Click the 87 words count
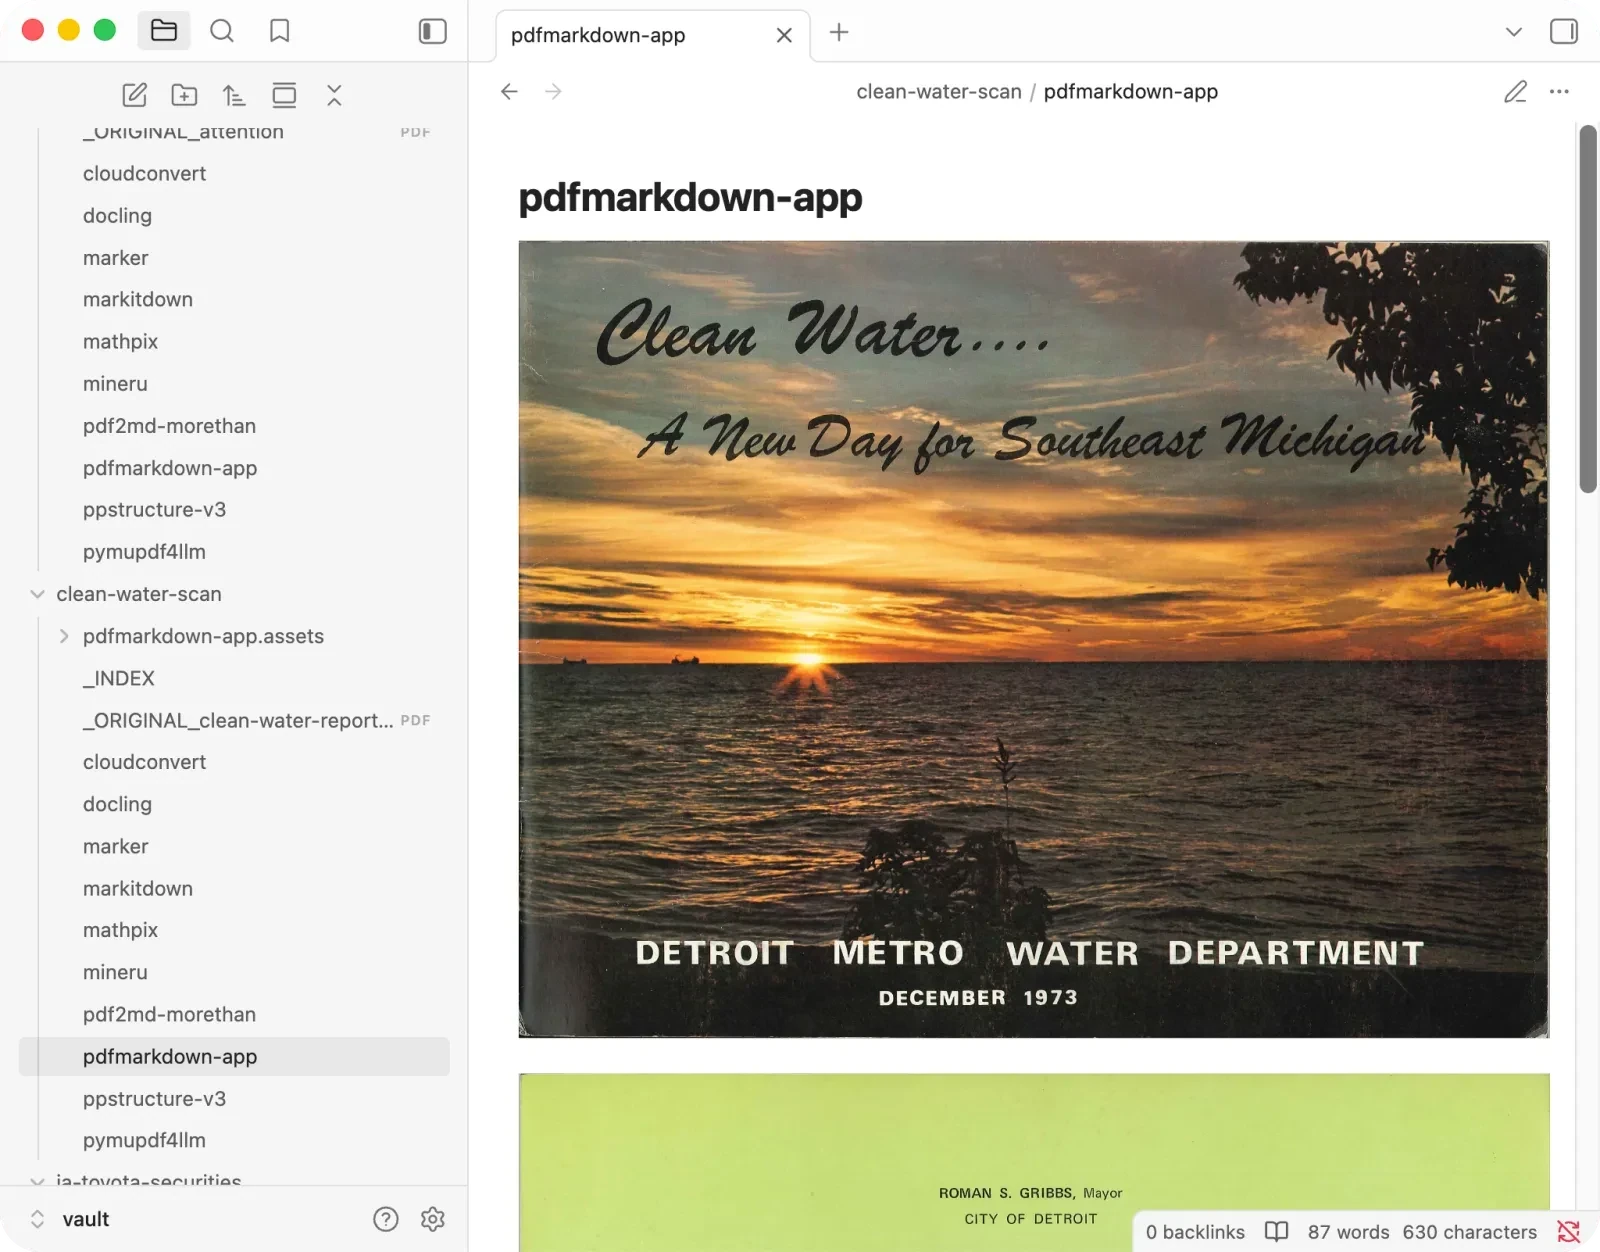1600x1252 pixels. click(x=1348, y=1232)
